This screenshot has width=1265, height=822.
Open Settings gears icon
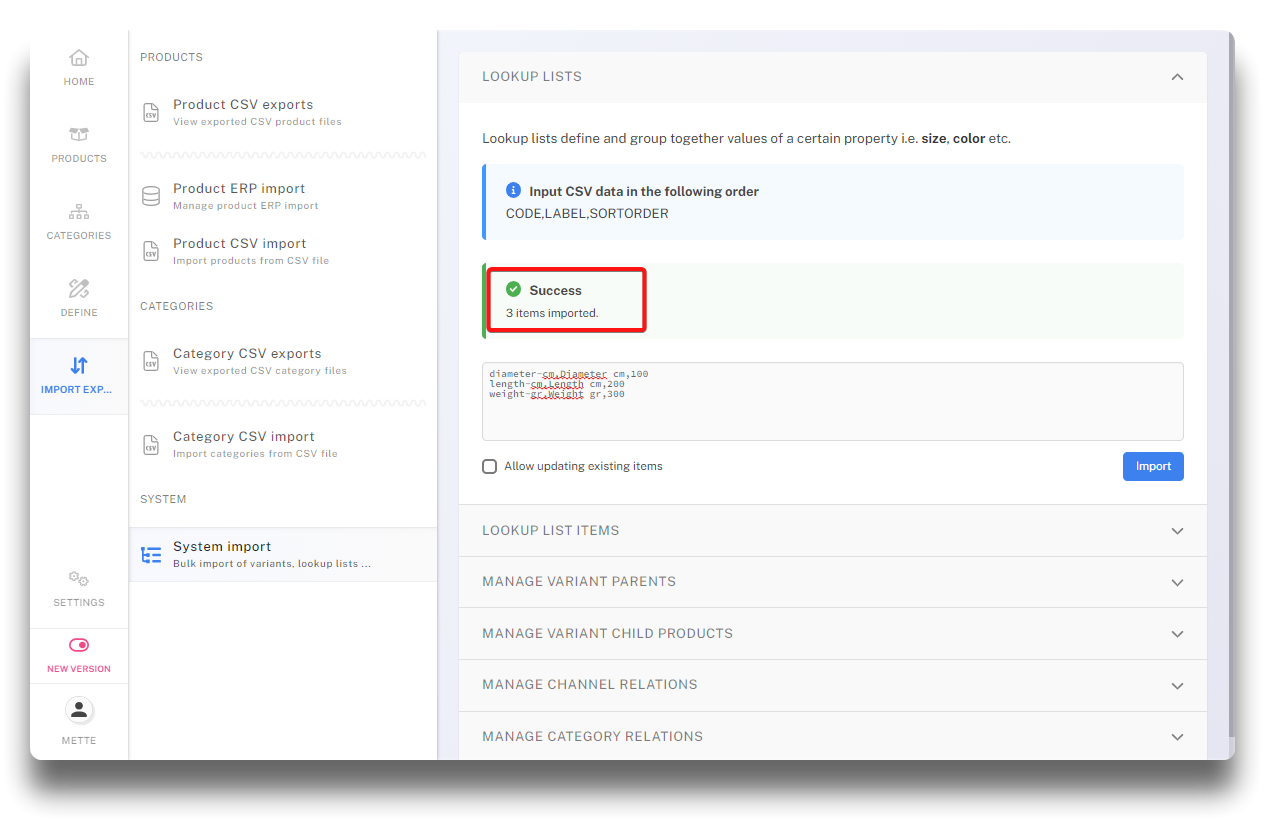(x=79, y=579)
